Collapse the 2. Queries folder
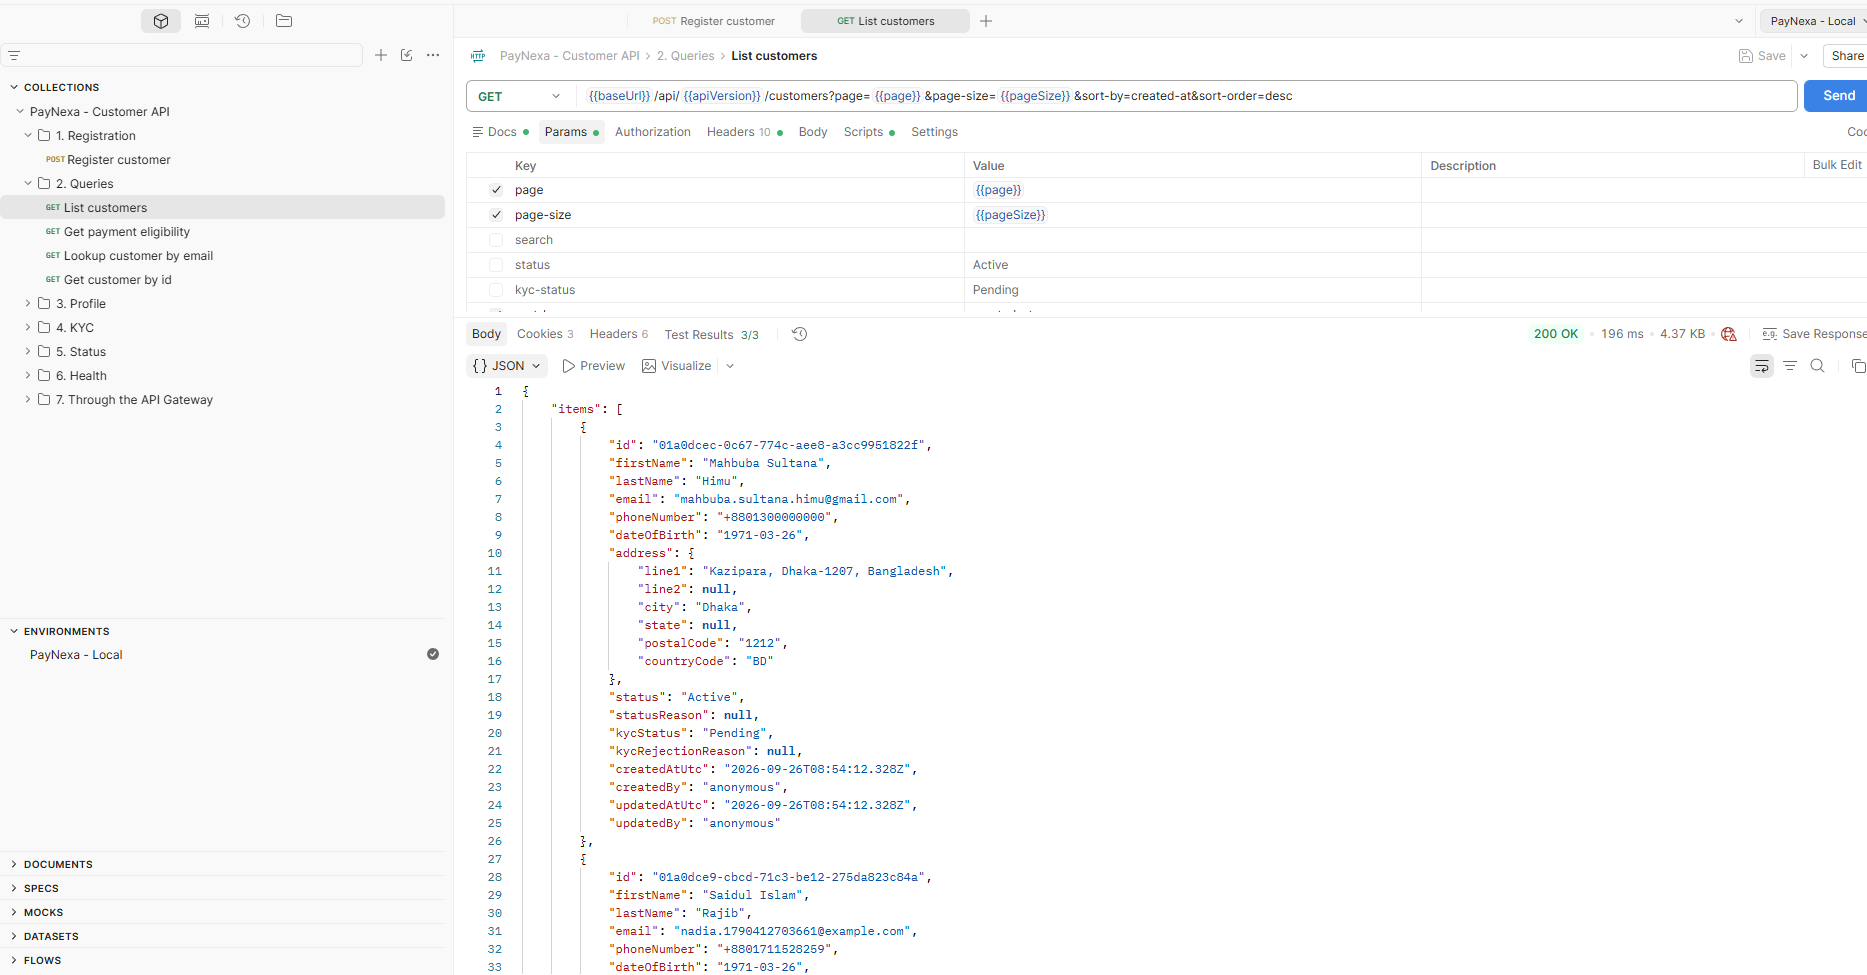 pos(28,184)
